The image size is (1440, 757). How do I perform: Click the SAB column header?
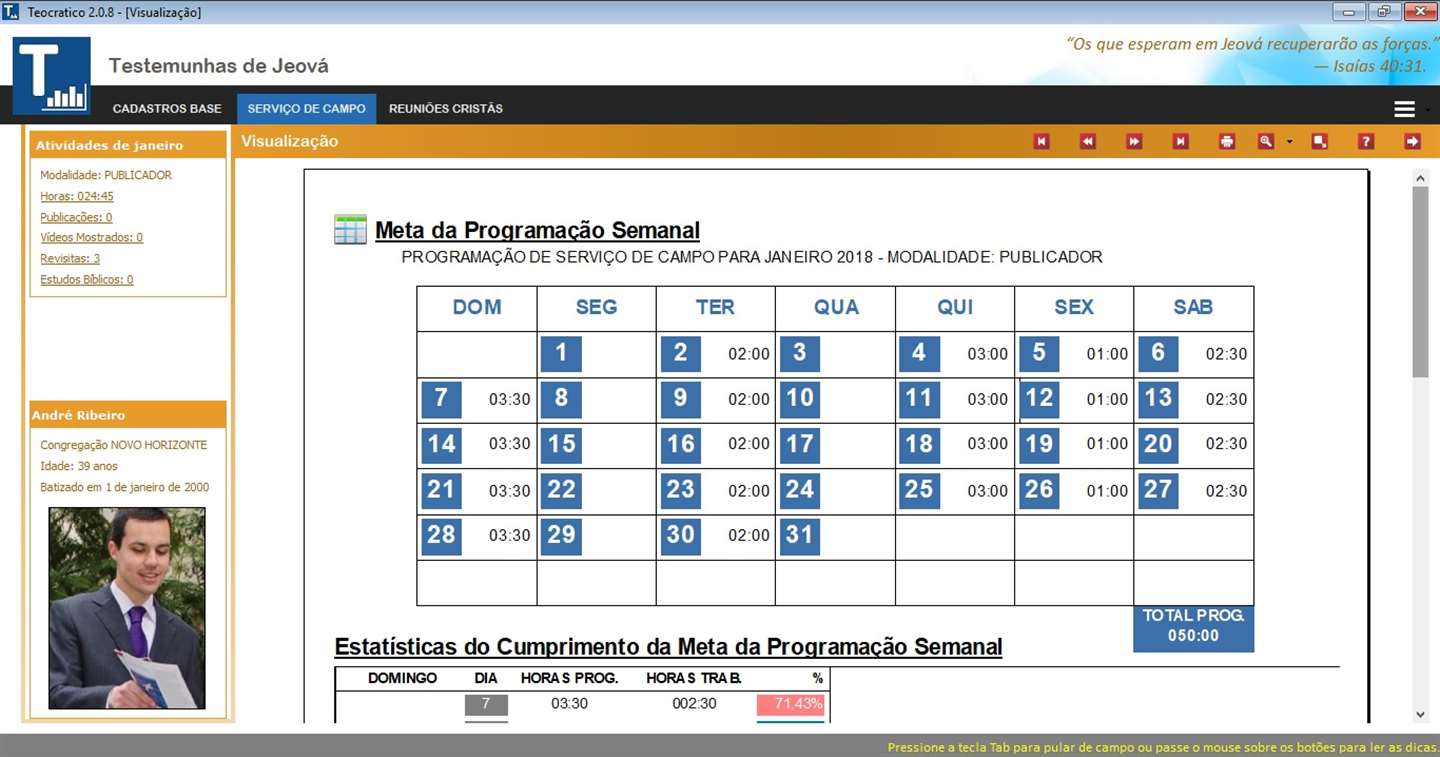click(x=1193, y=308)
